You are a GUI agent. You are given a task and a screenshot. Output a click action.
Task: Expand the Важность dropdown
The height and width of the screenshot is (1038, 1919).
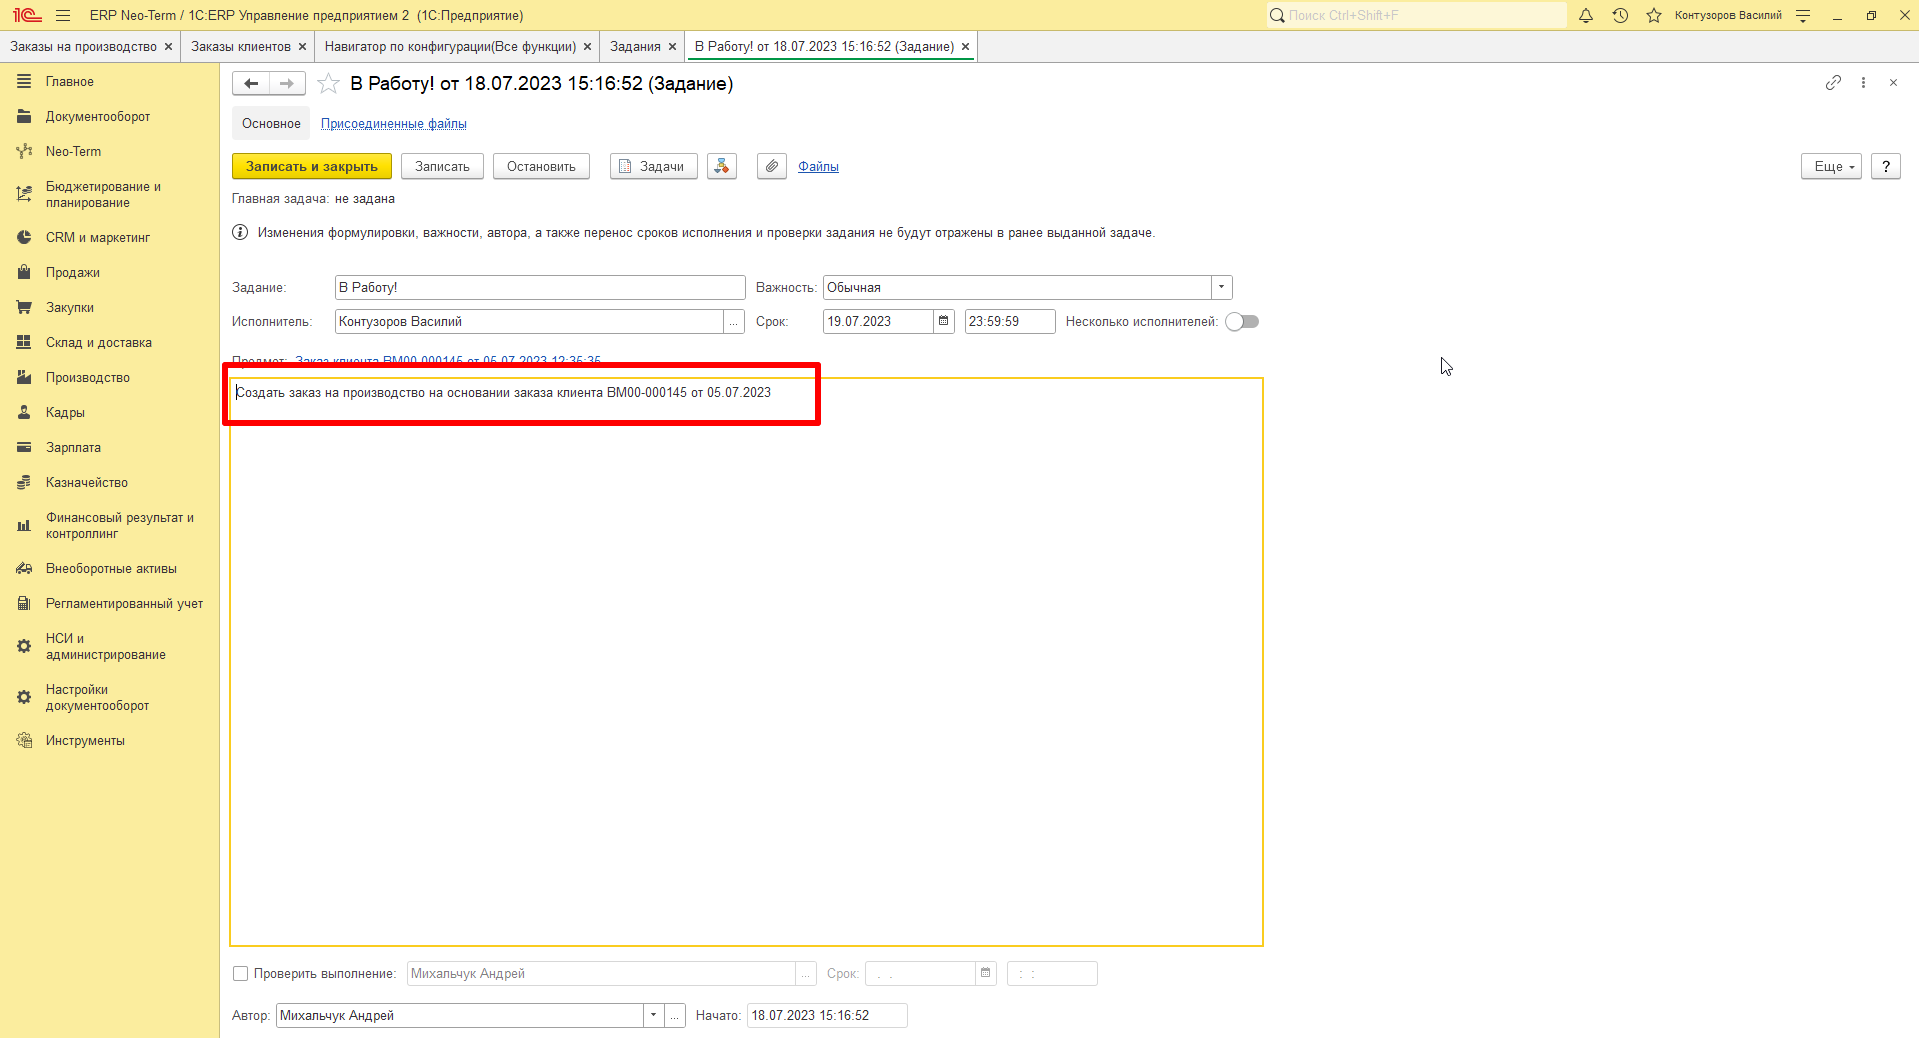click(1221, 287)
